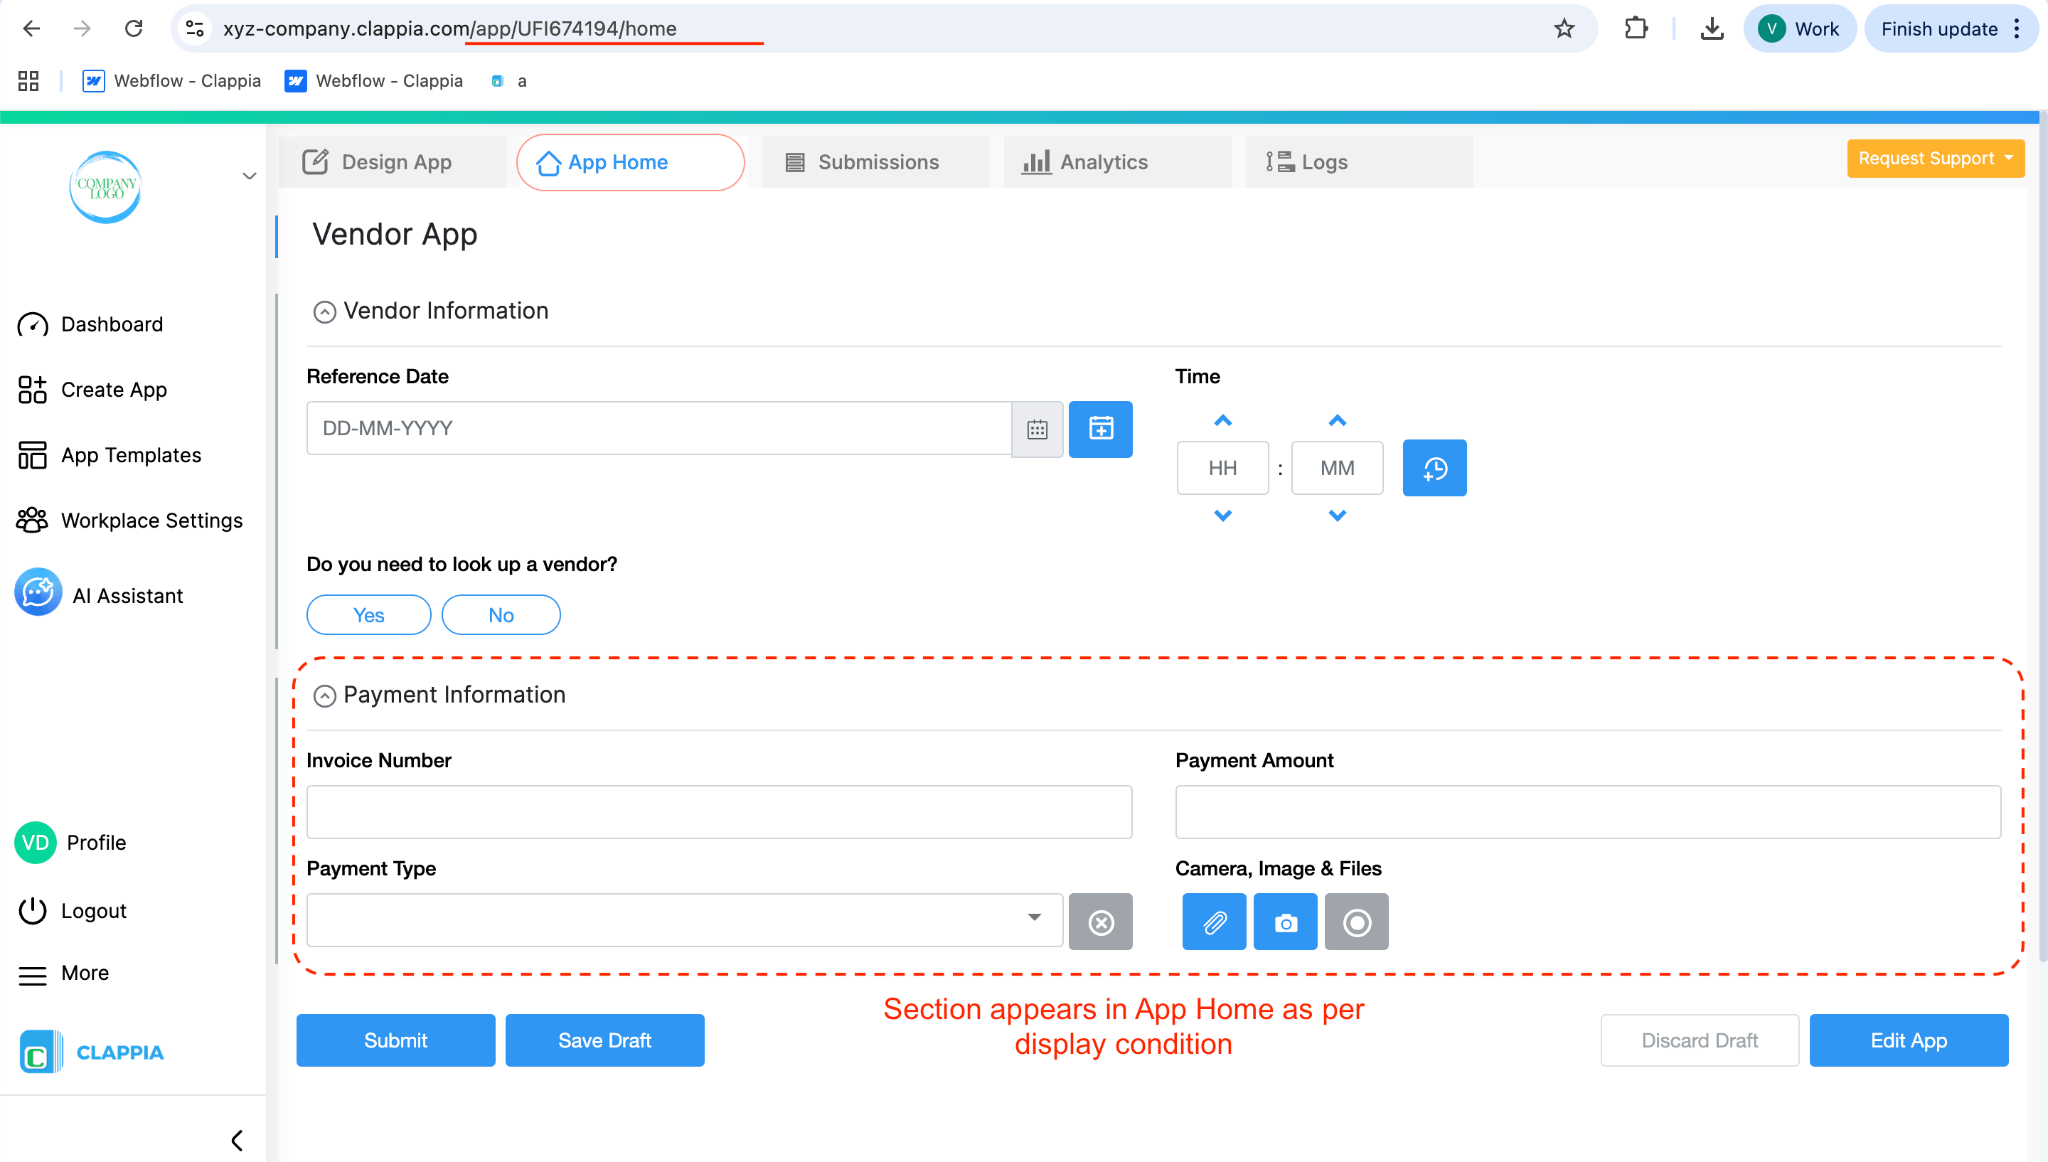Collapse the Vendor Information section
This screenshot has height=1162, width=2048.
(324, 312)
